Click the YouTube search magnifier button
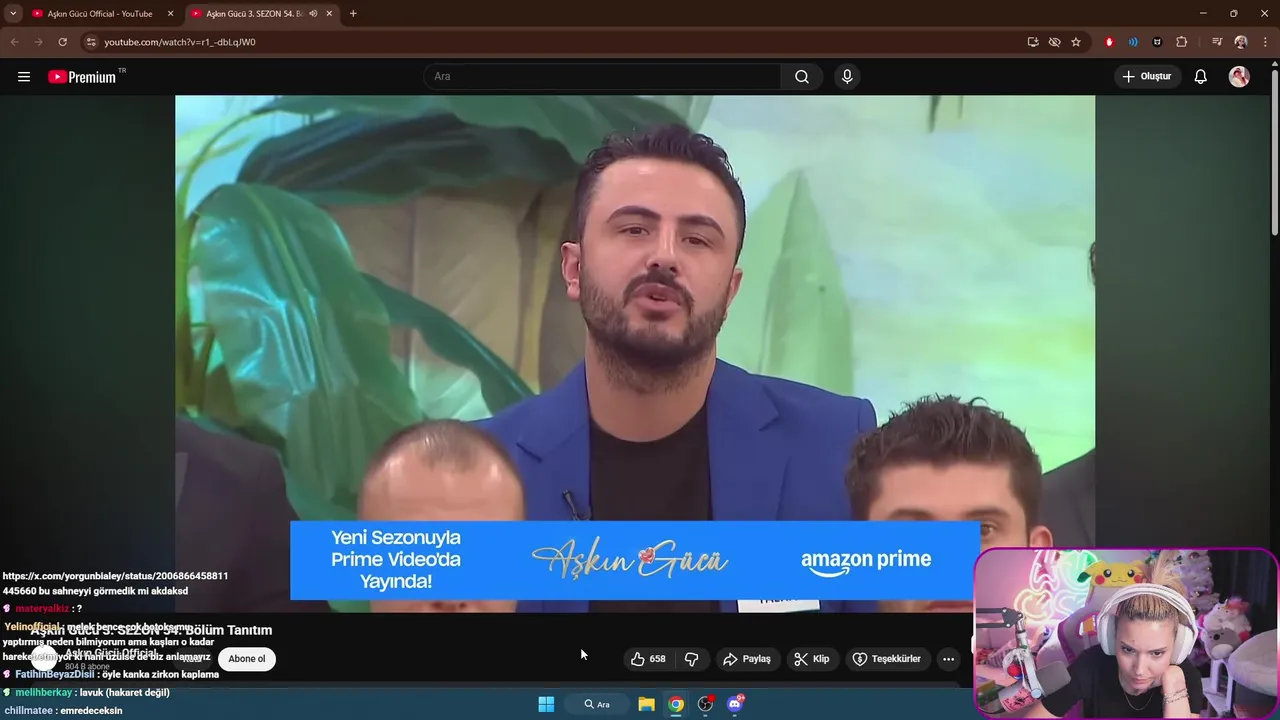The width and height of the screenshot is (1280, 720). click(x=802, y=77)
